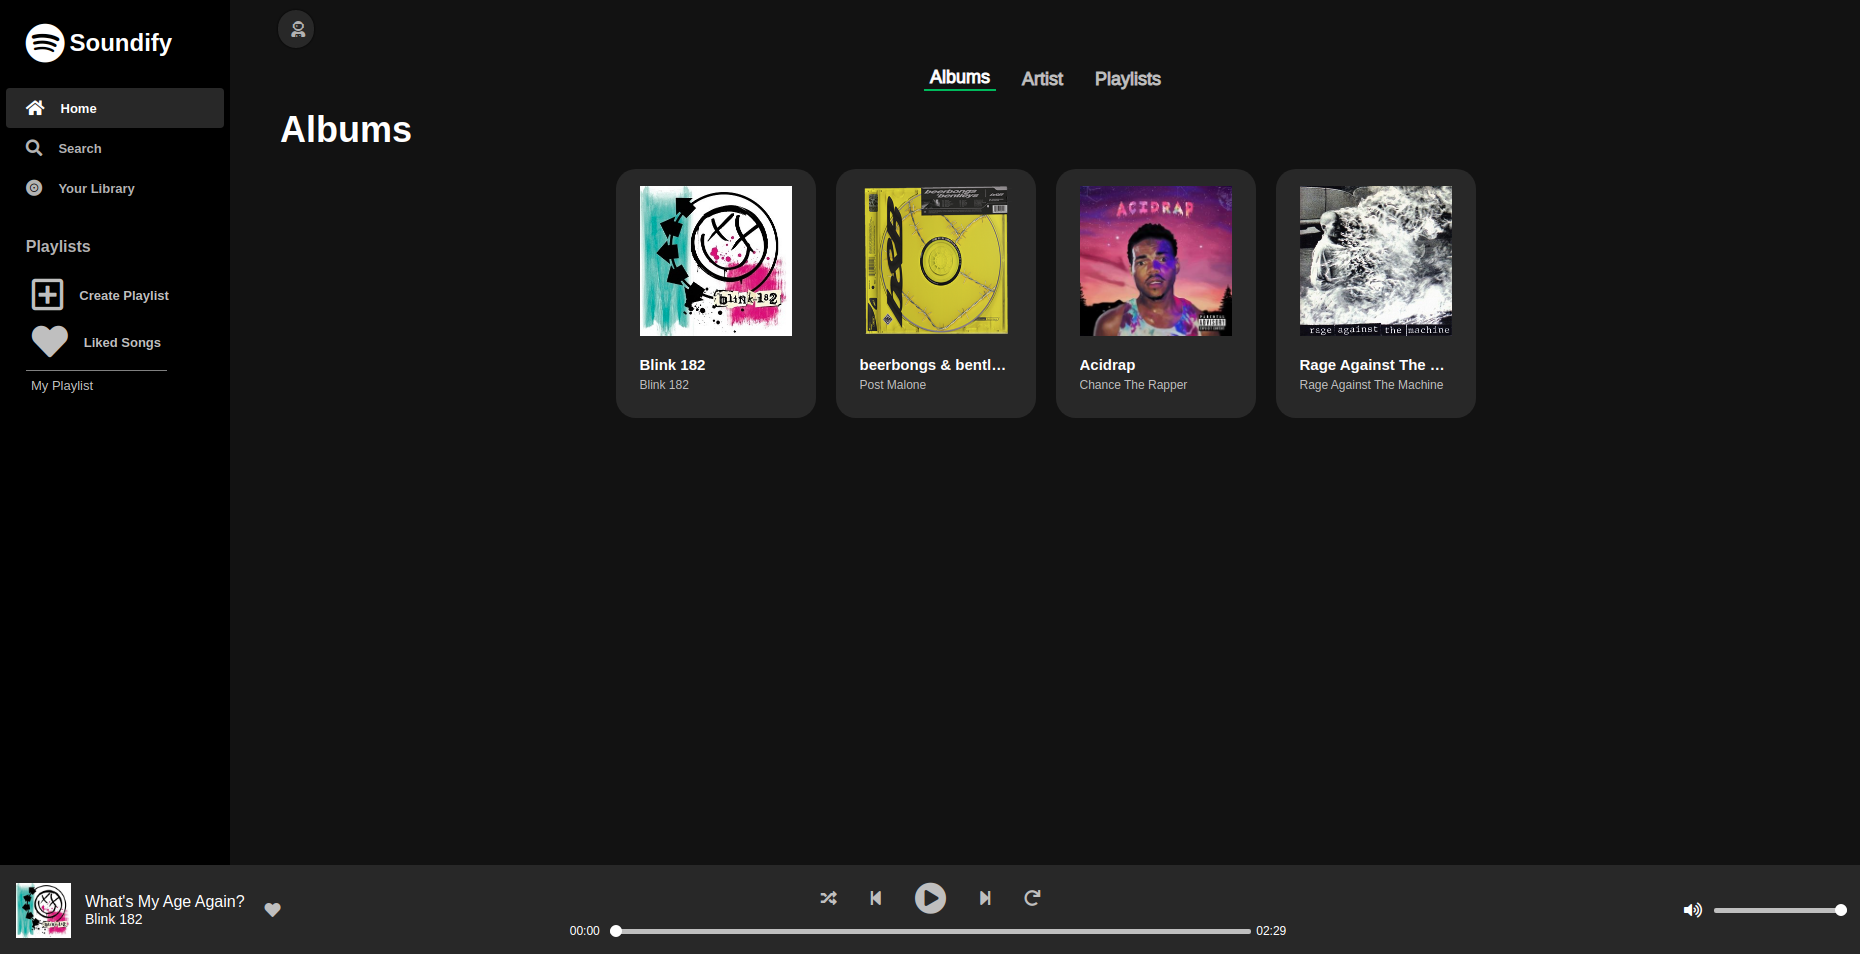Click the Soundify brand name
This screenshot has width=1860, height=954.
pyautogui.click(x=121, y=43)
